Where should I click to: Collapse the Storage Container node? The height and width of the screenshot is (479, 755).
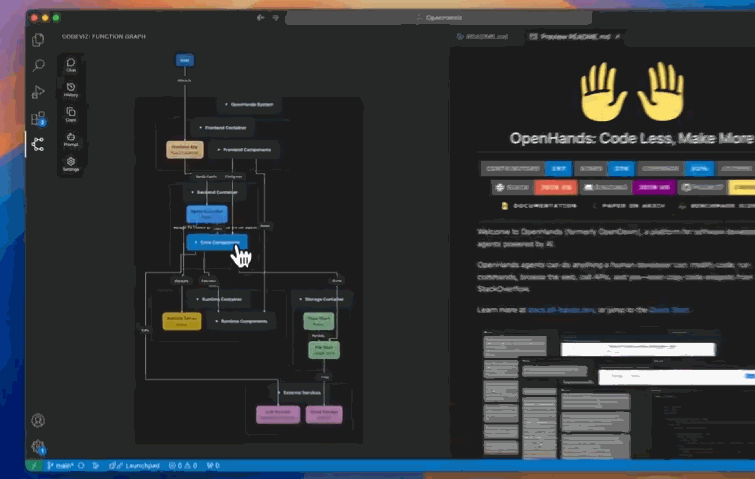tap(300, 298)
